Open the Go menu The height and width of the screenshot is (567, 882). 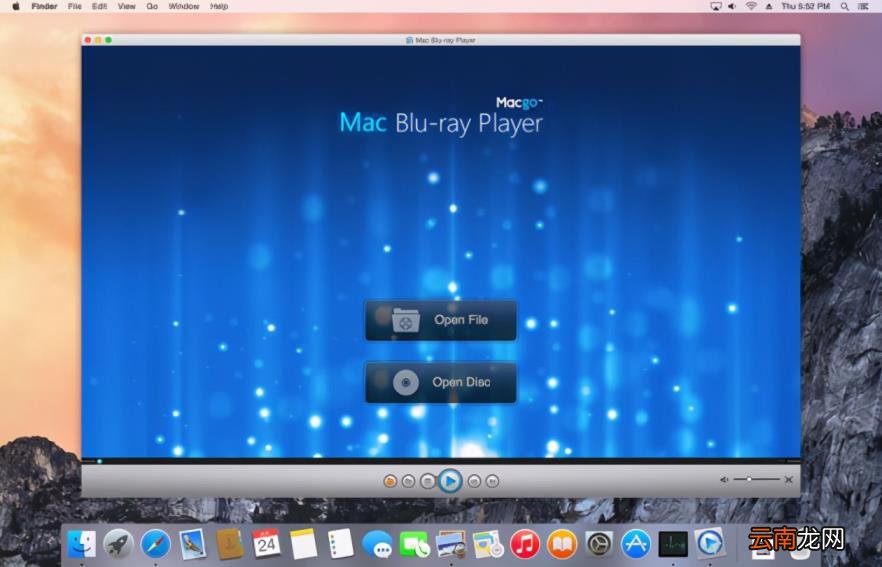pyautogui.click(x=152, y=6)
